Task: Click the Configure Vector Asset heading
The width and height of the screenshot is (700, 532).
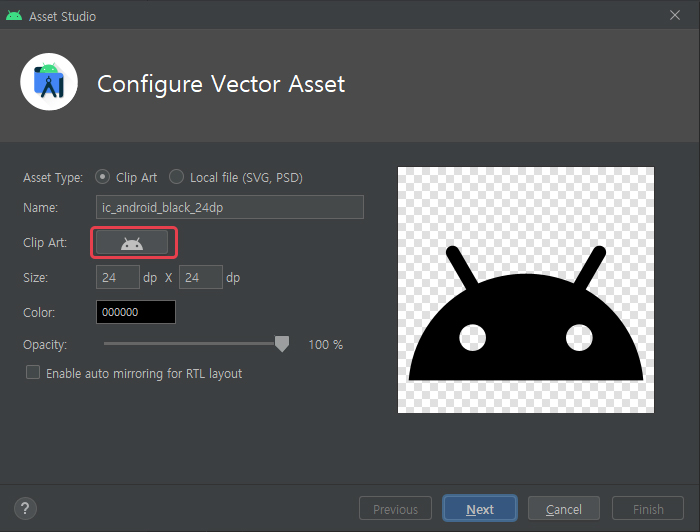Action: coord(221,84)
